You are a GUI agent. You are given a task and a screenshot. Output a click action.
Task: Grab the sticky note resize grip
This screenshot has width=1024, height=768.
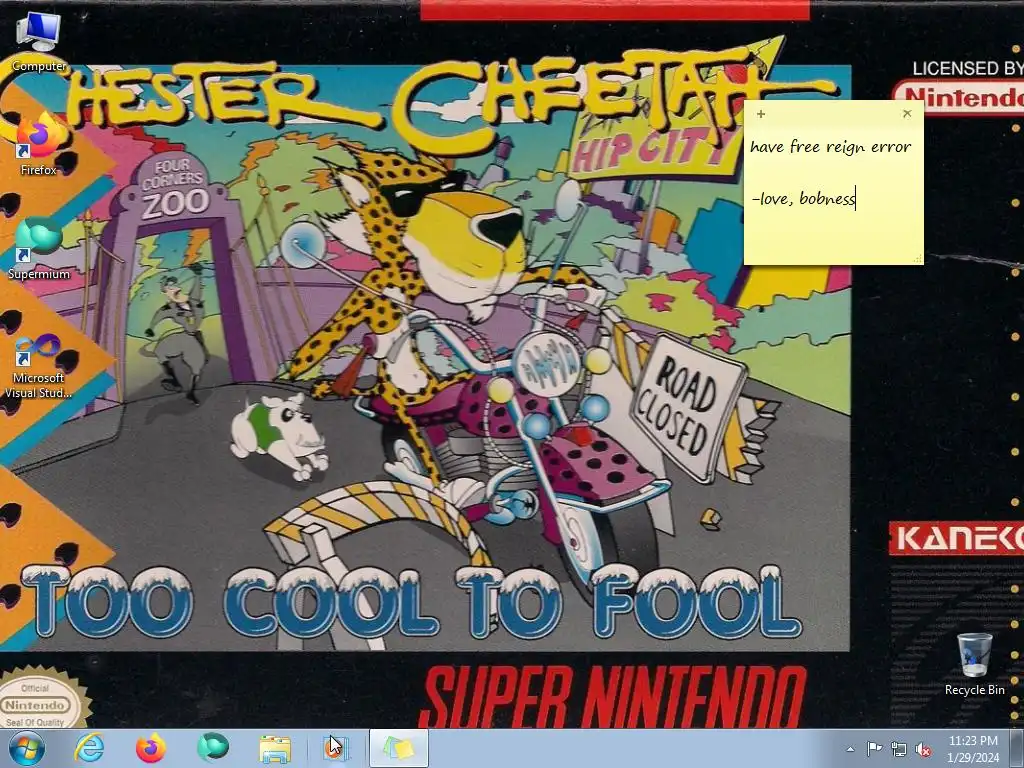tap(918, 259)
